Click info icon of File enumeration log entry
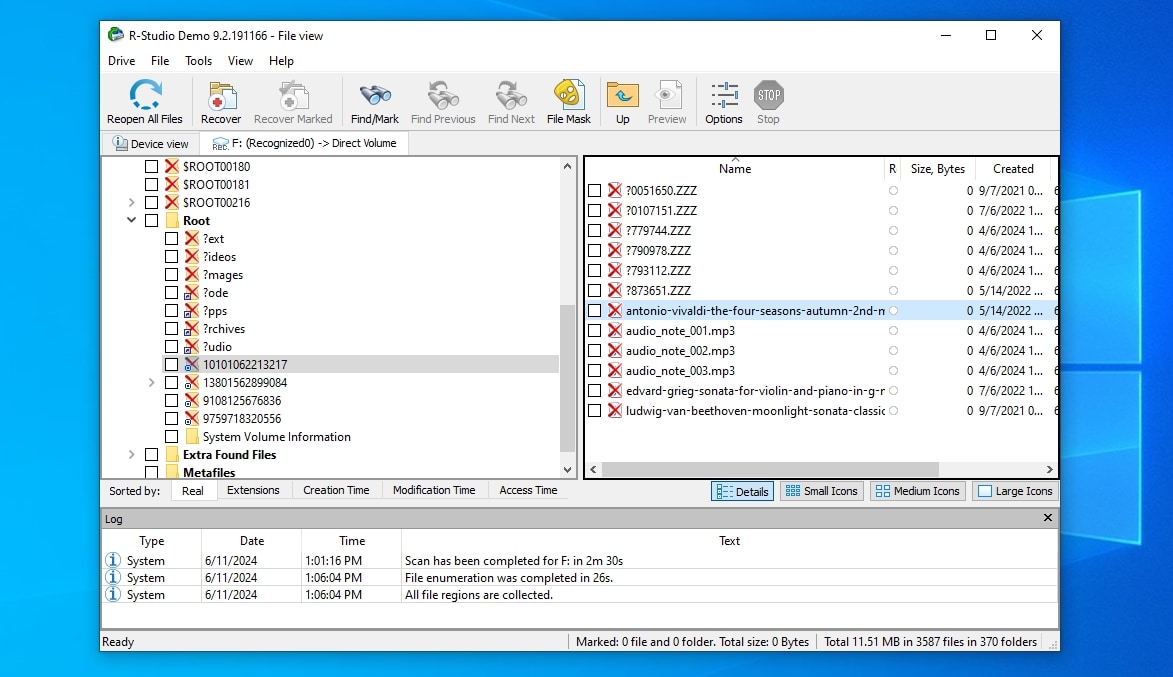1173x677 pixels. click(113, 578)
